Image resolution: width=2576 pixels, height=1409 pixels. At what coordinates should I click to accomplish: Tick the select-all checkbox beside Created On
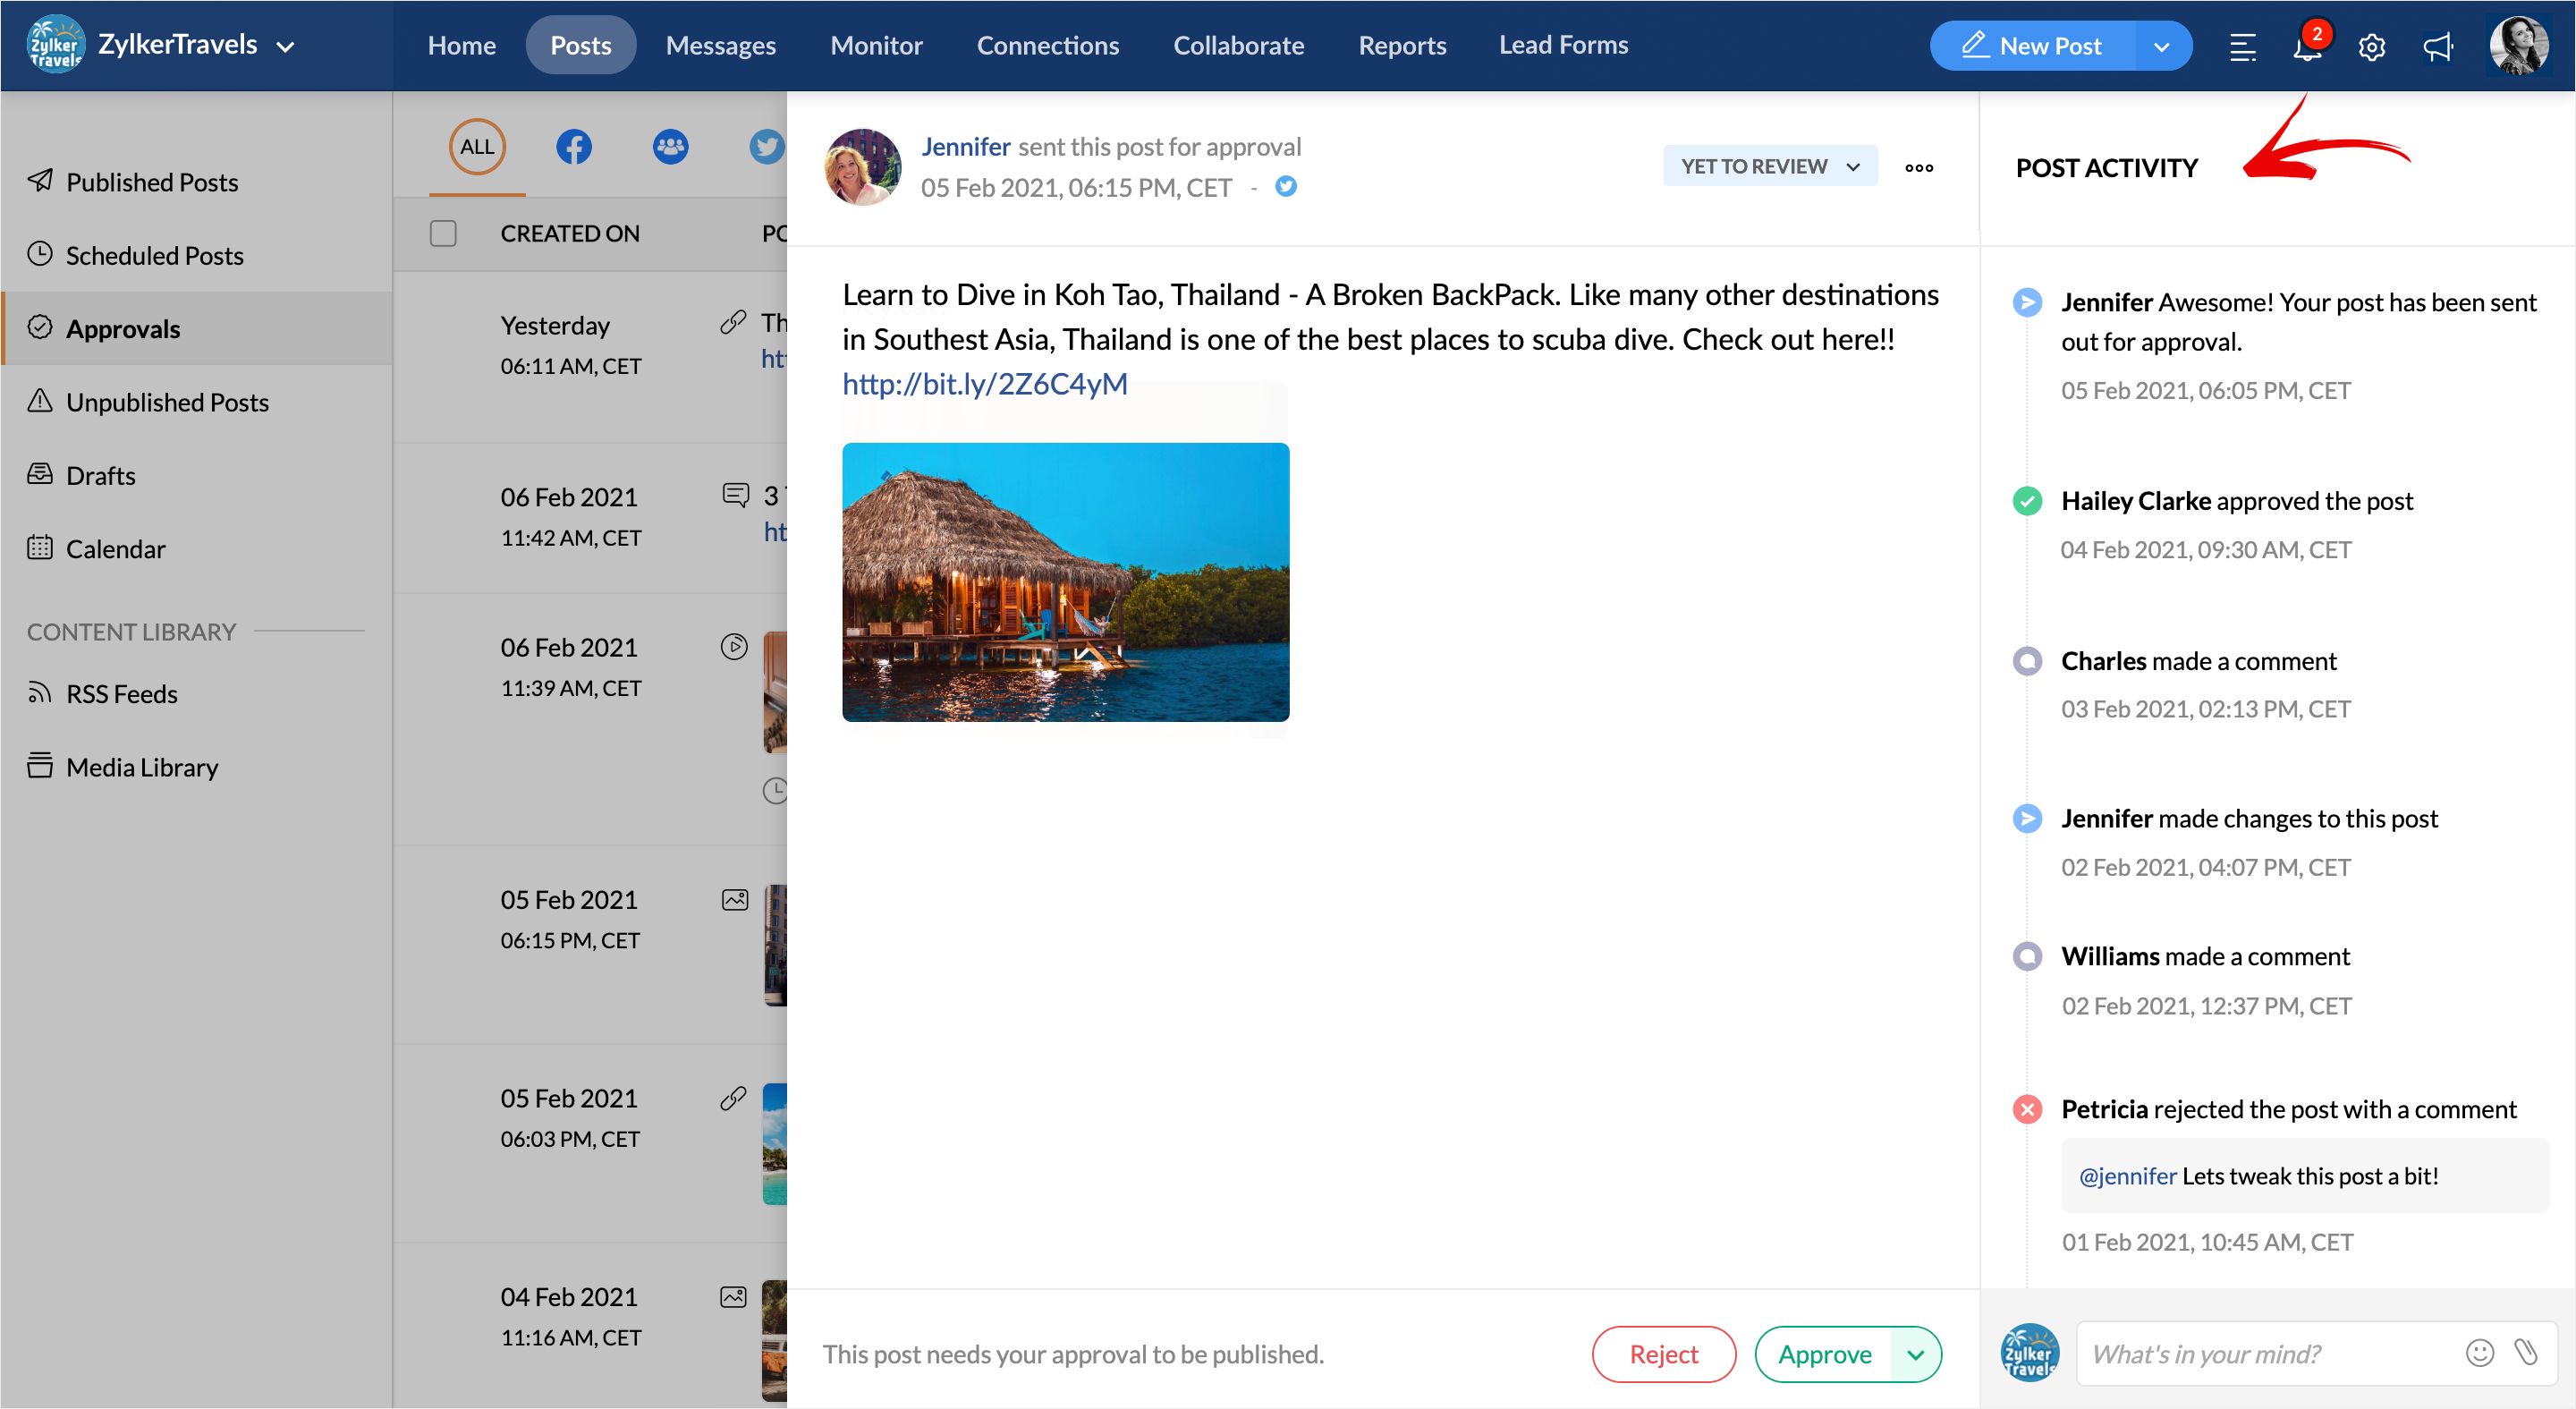point(443,233)
